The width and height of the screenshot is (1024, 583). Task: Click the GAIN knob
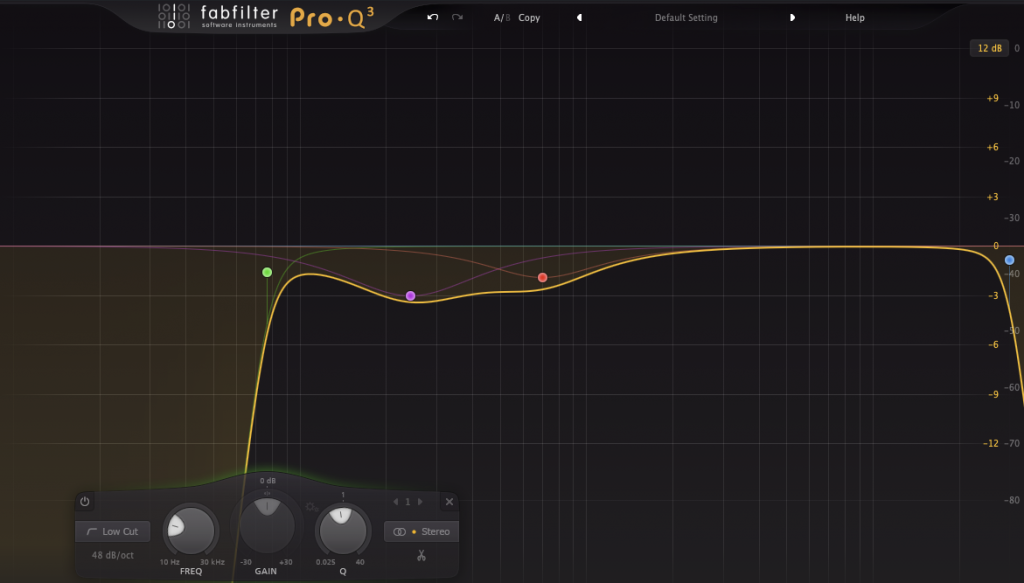266,526
